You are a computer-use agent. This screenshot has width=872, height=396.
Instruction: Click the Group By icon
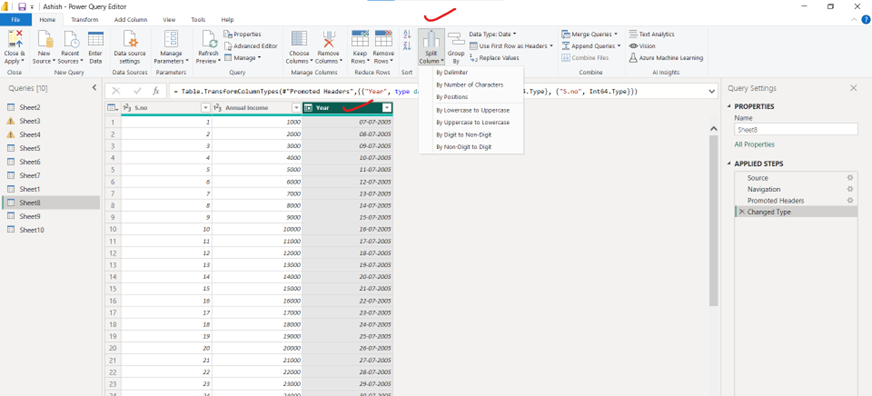click(x=456, y=40)
